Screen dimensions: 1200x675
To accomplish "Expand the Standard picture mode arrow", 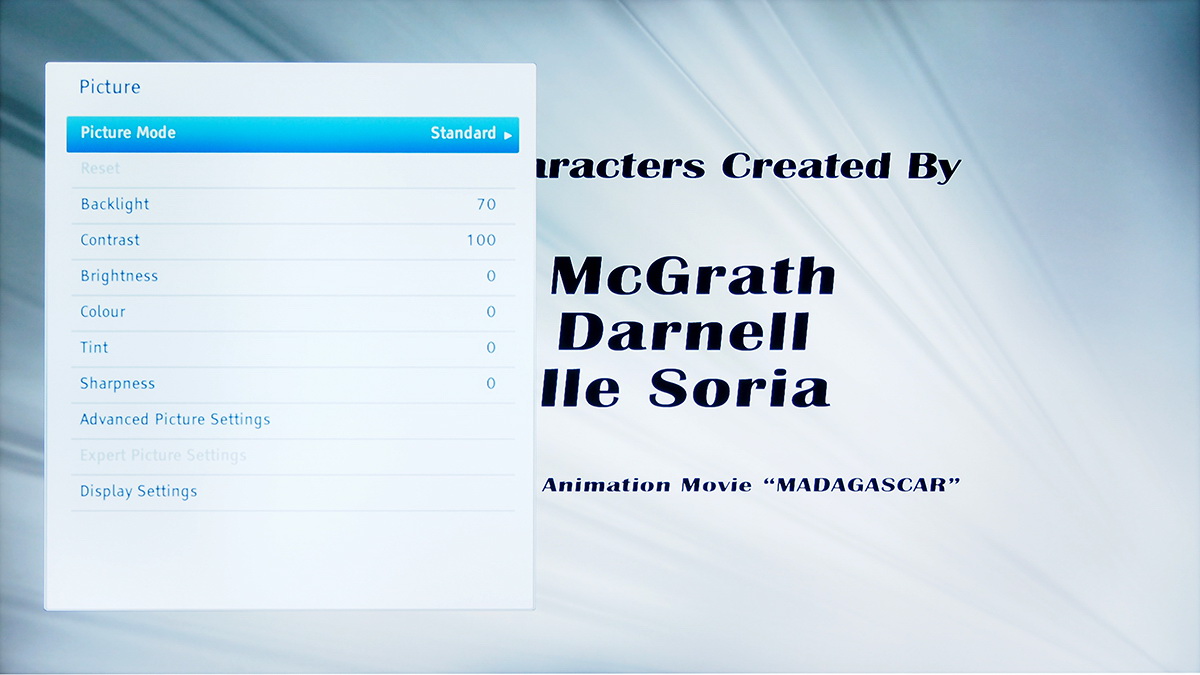I will coord(508,134).
